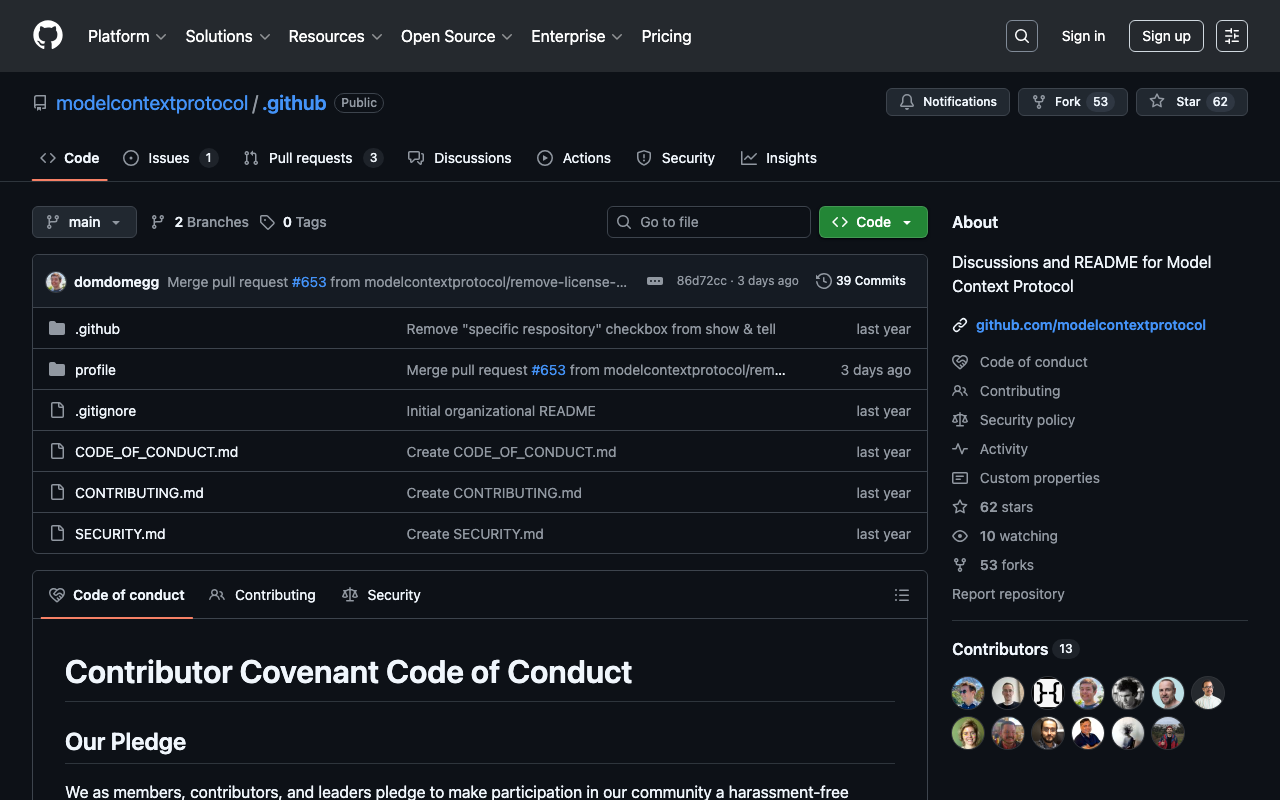
Task: Expand the Open Source menu
Action: 456,36
